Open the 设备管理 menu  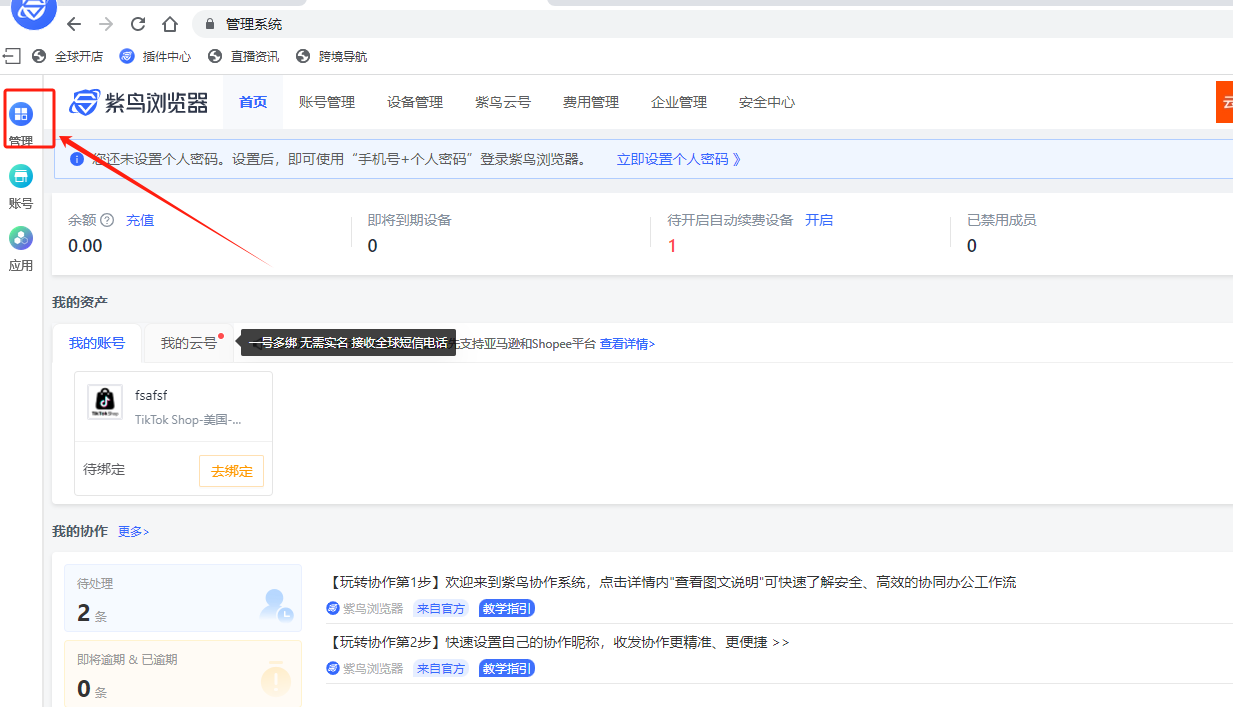pyautogui.click(x=415, y=102)
